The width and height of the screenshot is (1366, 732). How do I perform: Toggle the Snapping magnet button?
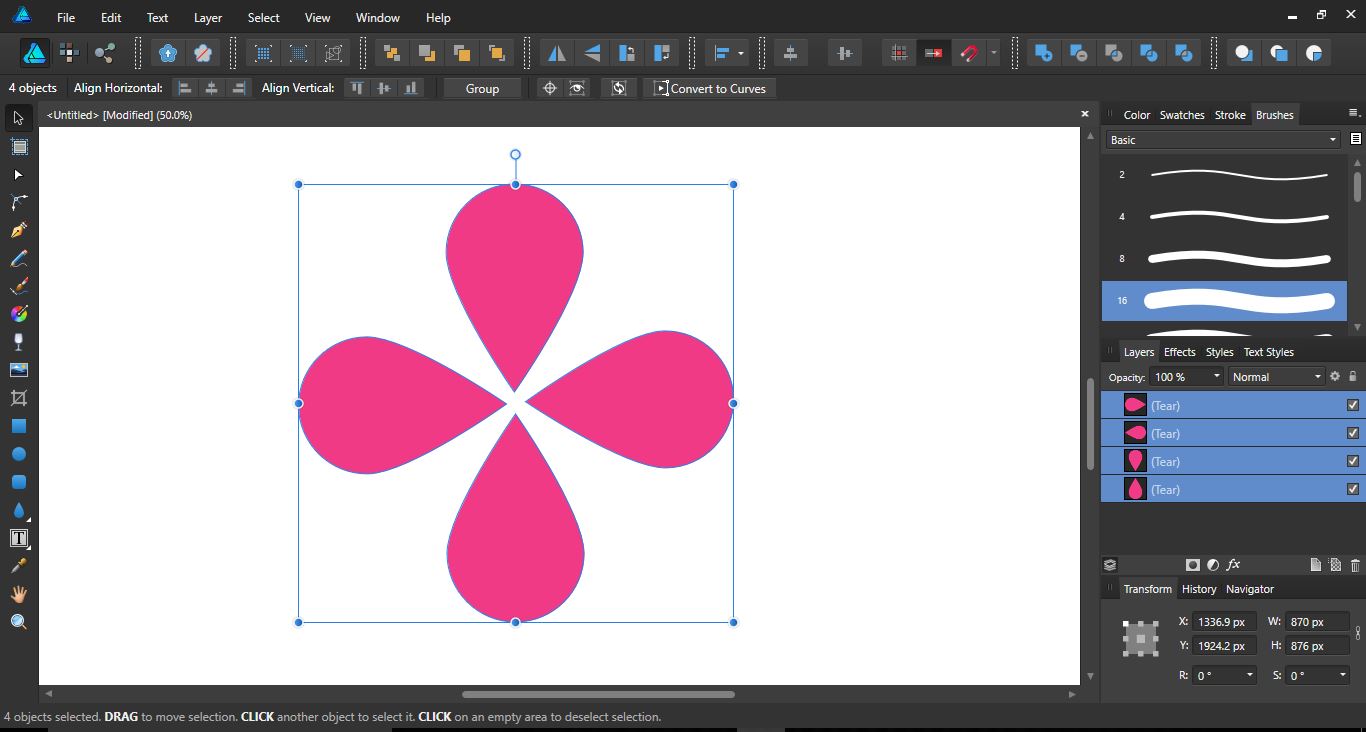pyautogui.click(x=968, y=53)
